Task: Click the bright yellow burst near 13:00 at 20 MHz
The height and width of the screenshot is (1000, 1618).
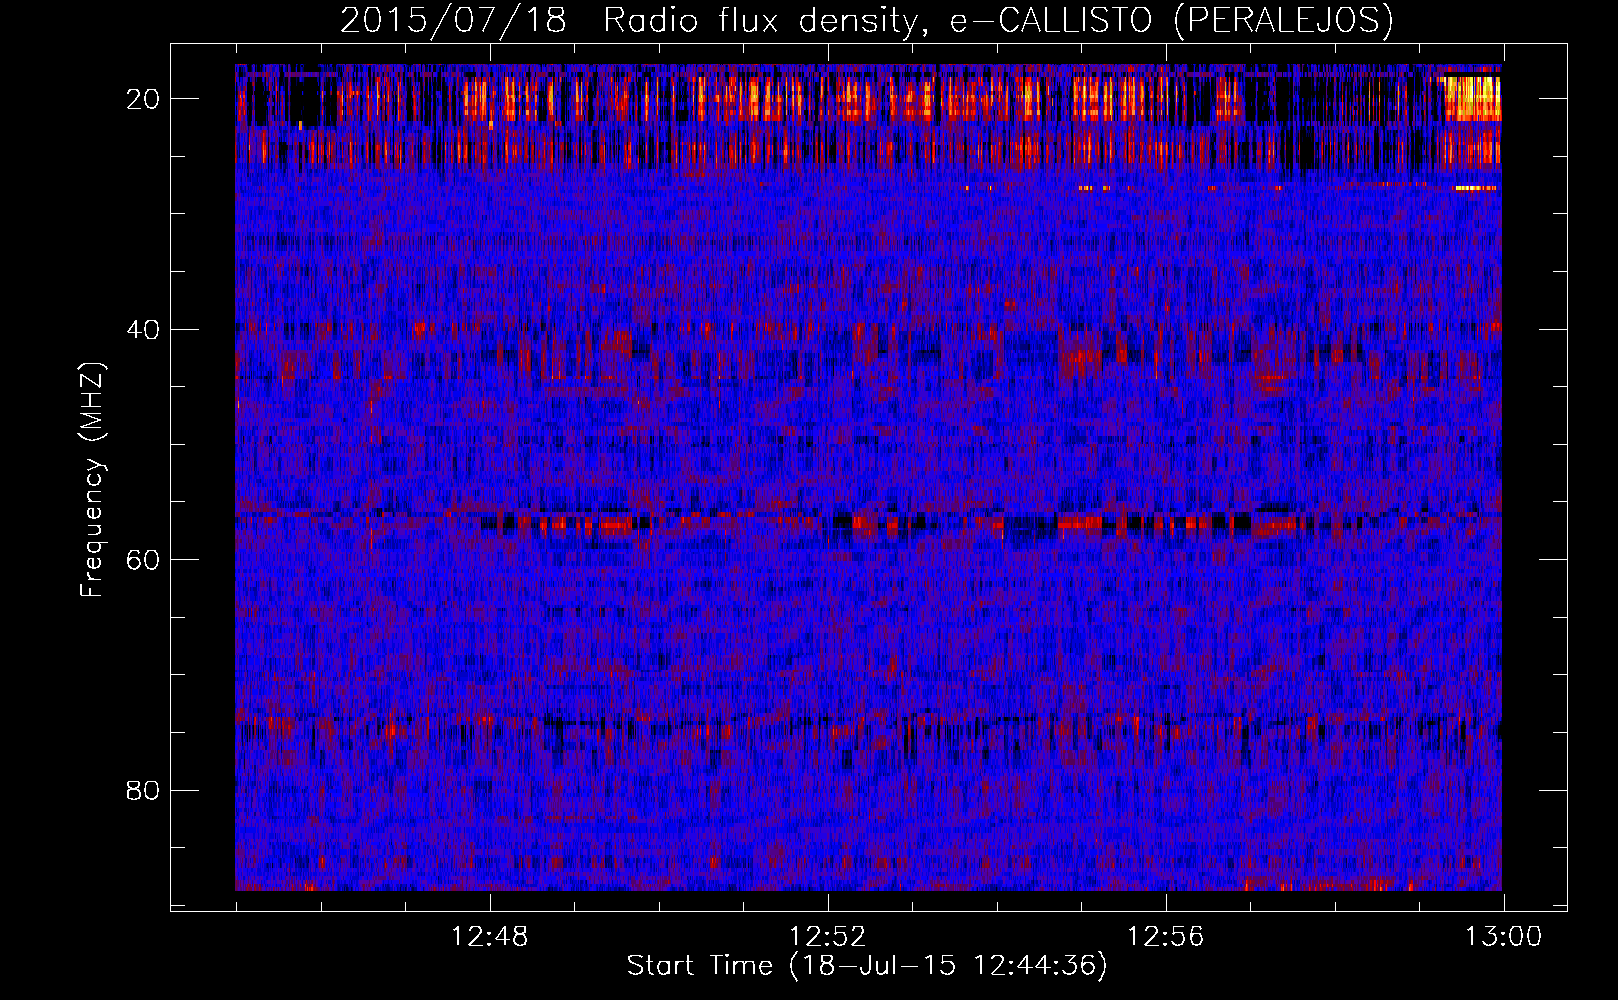Action: (1473, 99)
